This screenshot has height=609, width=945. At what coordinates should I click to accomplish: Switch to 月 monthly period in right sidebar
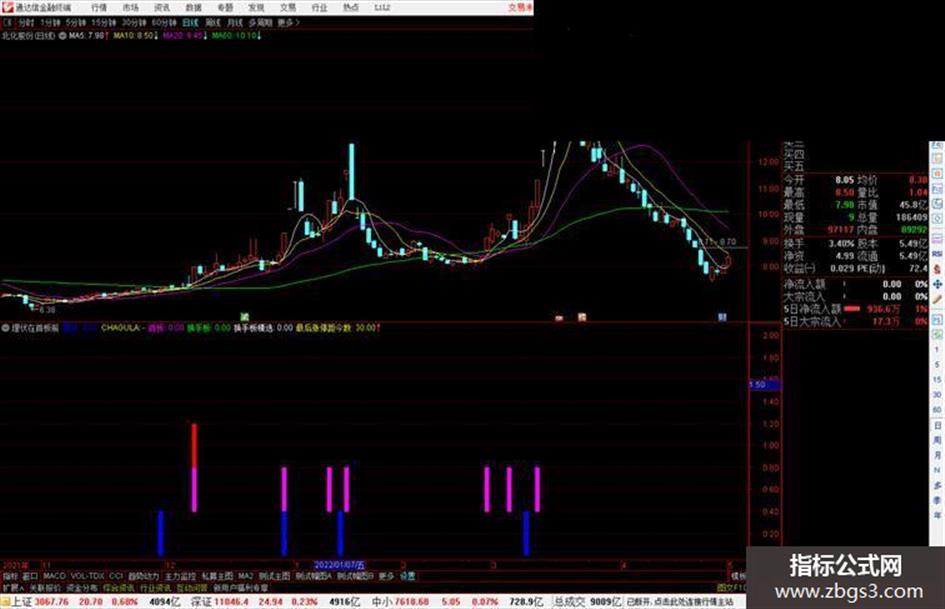click(x=937, y=455)
